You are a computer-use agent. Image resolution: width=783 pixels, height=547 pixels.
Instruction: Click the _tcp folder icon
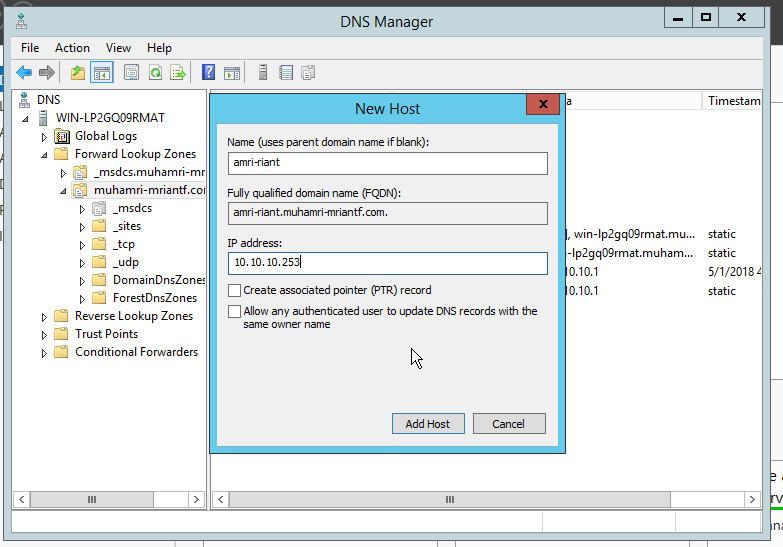point(99,244)
